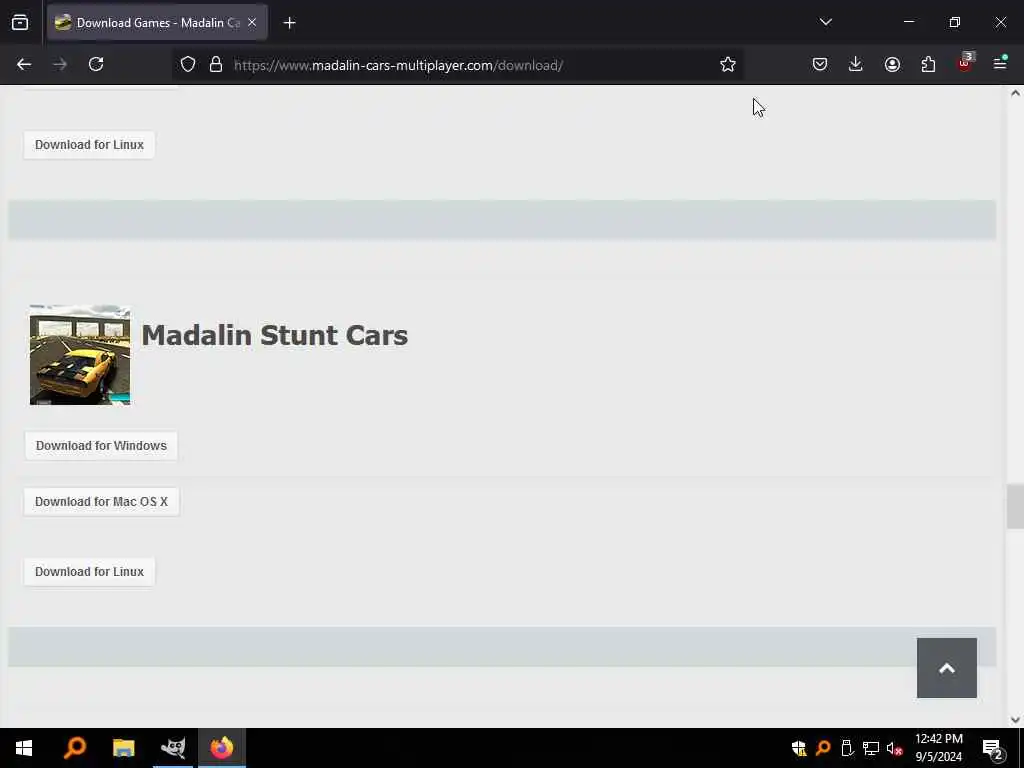This screenshot has width=1024, height=768.
Task: Download Madalin Stunt Cars for Mac OS X
Action: (101, 502)
